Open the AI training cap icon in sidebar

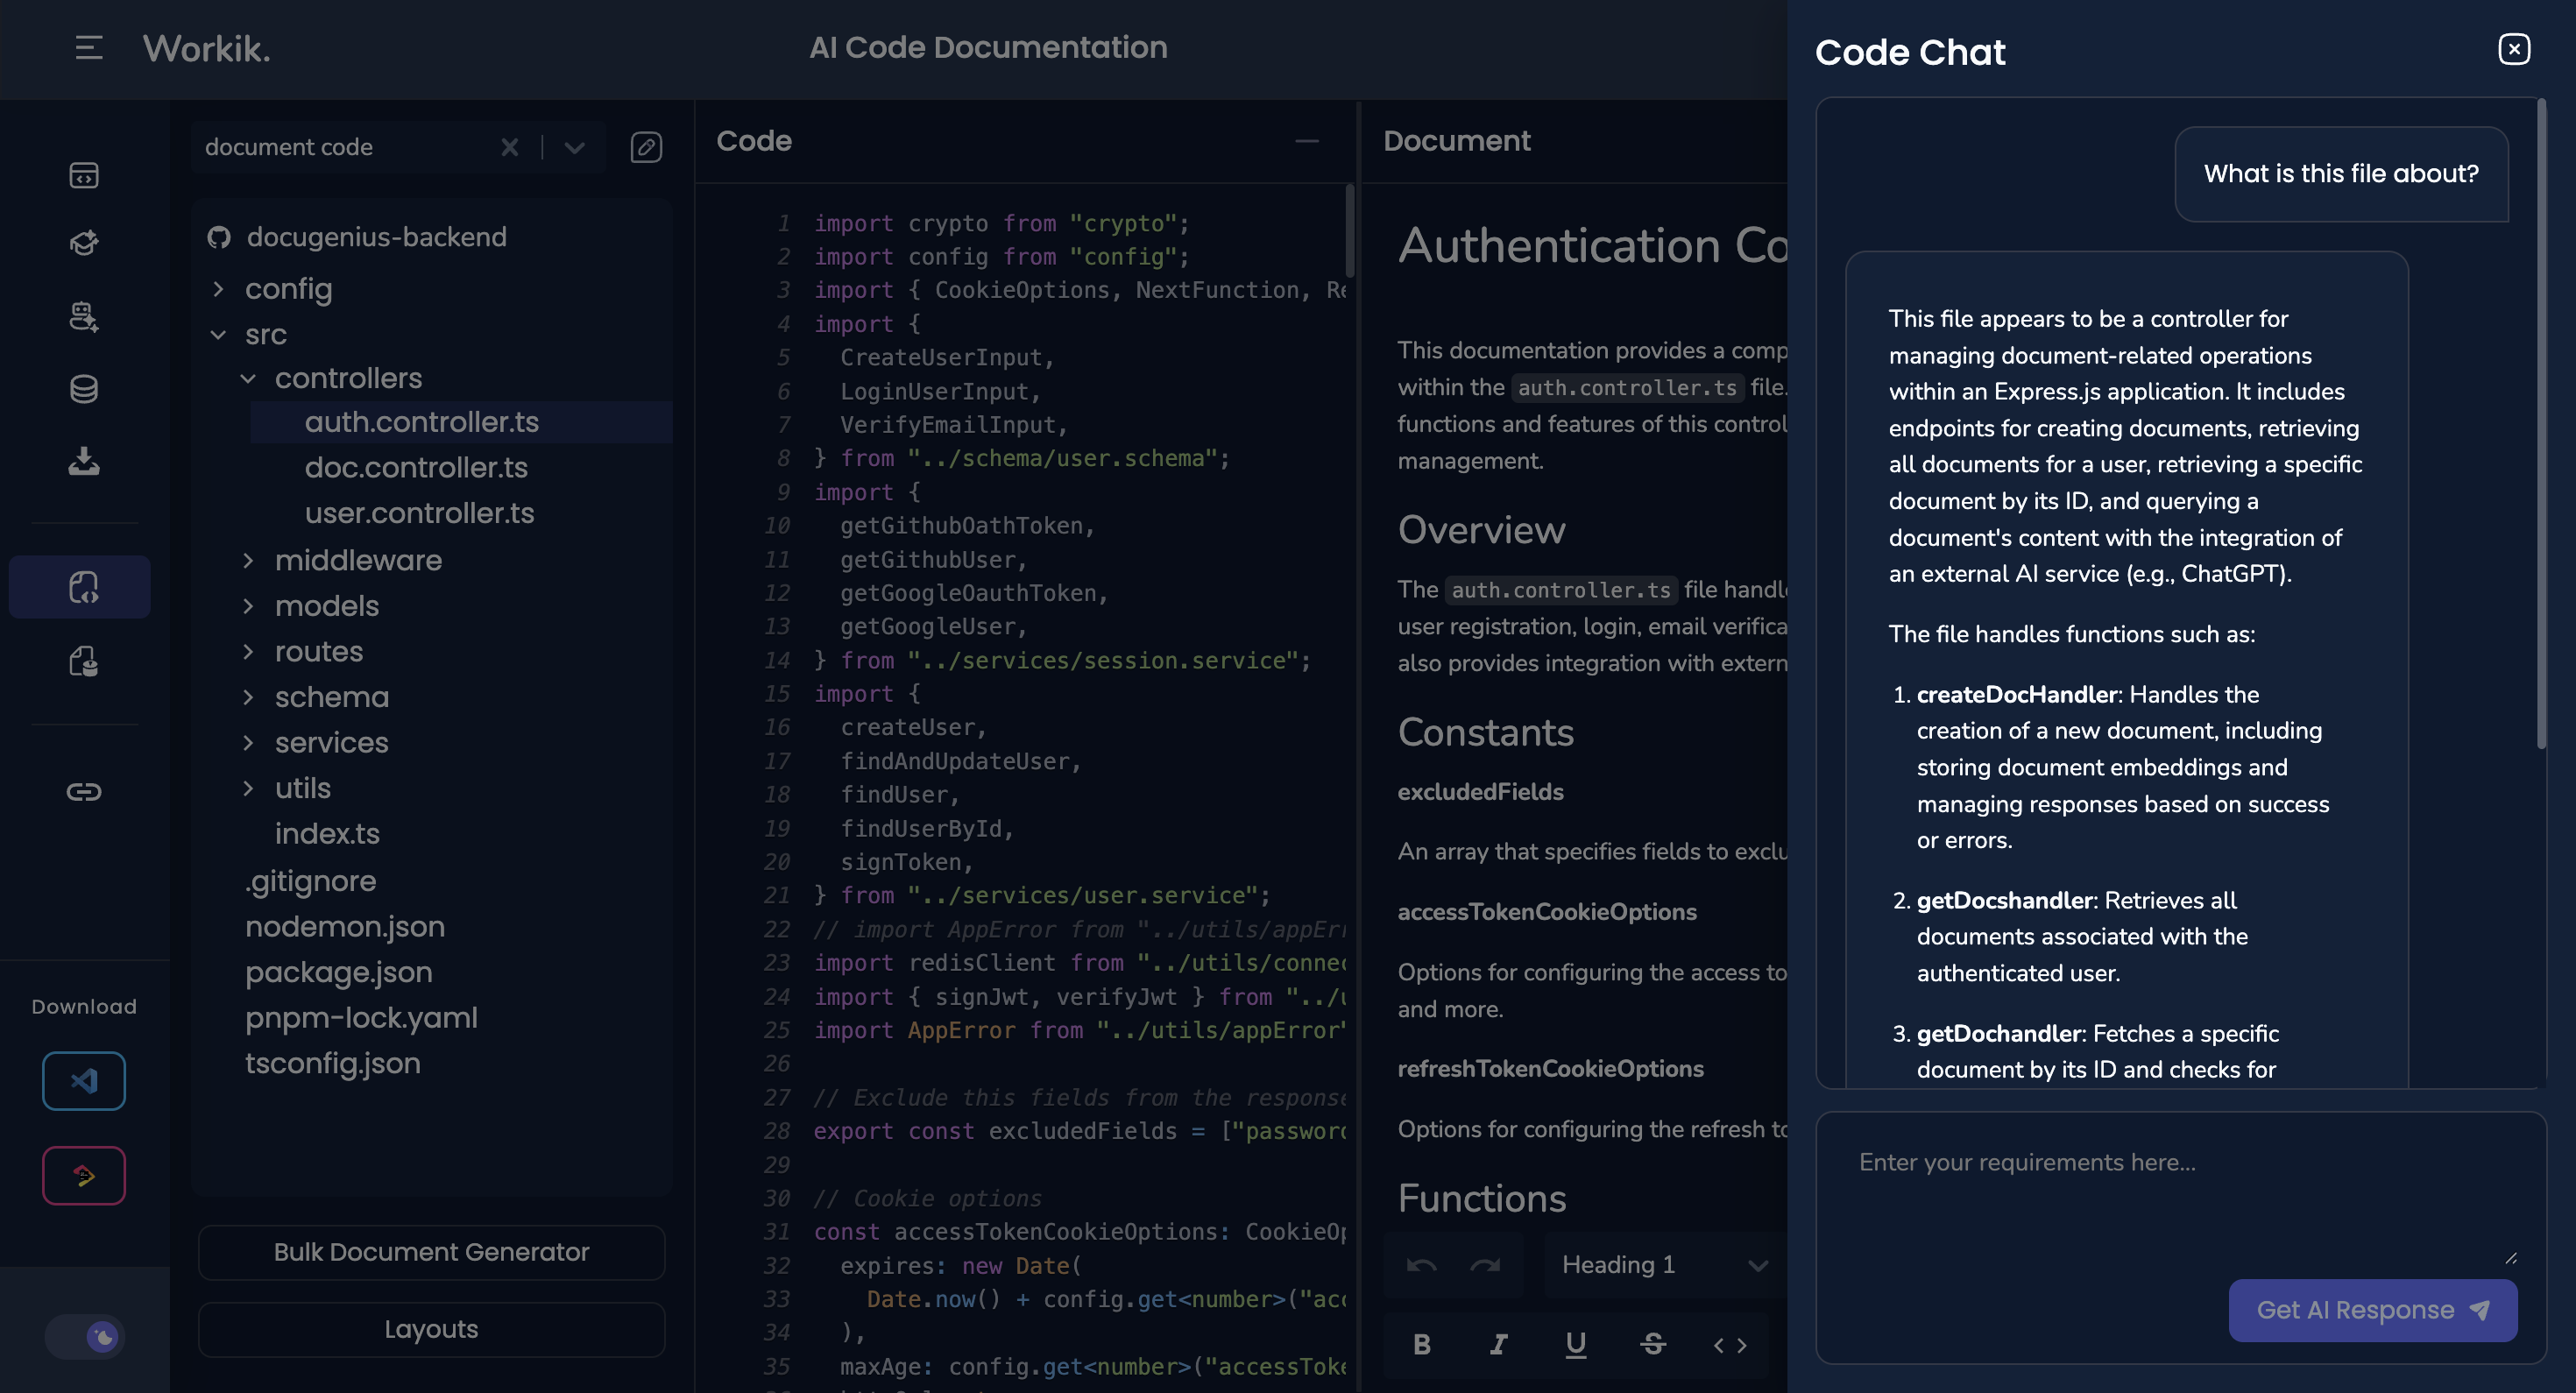(x=84, y=243)
